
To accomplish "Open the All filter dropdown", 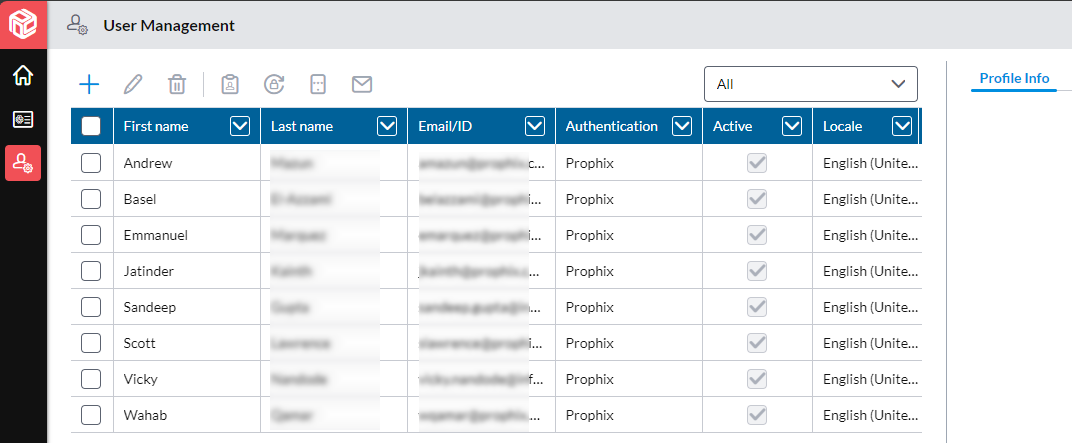I will tap(811, 84).
